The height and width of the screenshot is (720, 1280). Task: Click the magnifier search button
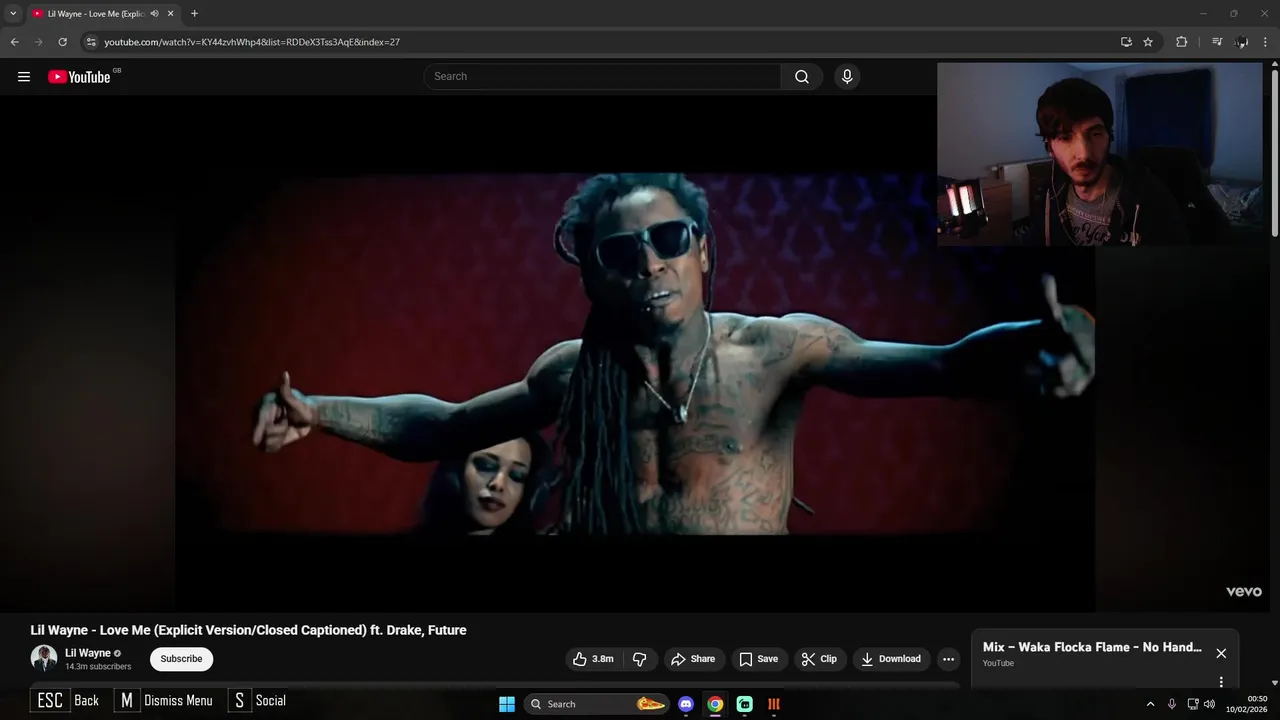click(802, 76)
